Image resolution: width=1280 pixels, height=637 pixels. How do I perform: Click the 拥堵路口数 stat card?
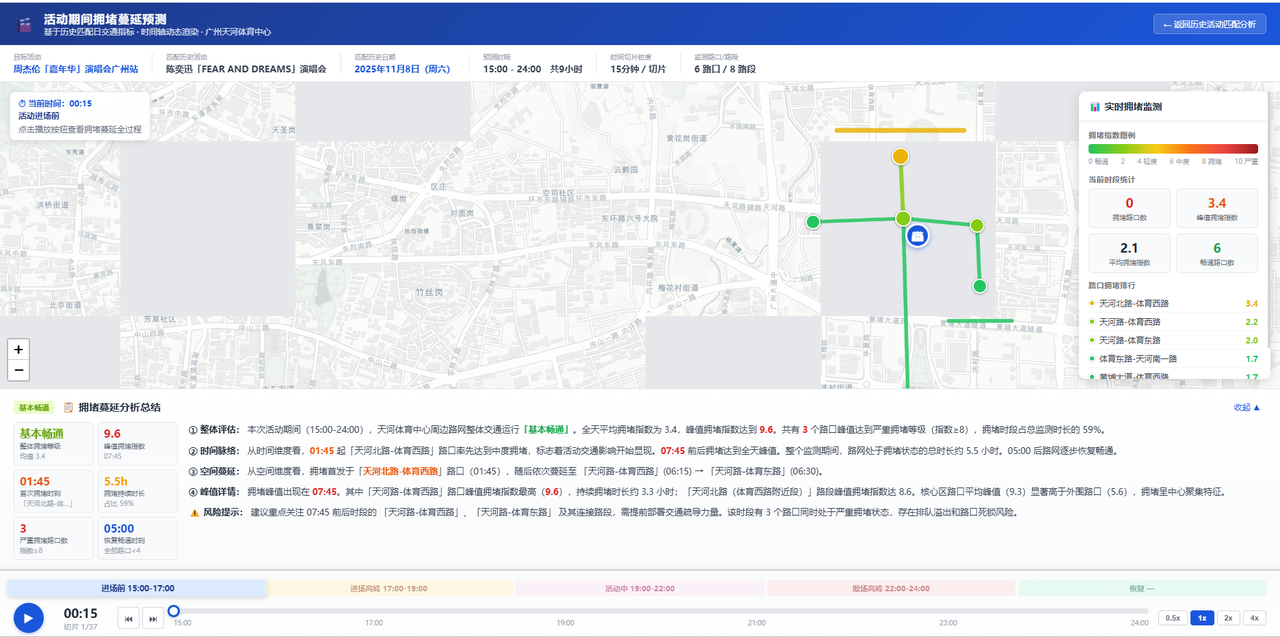pos(1129,207)
